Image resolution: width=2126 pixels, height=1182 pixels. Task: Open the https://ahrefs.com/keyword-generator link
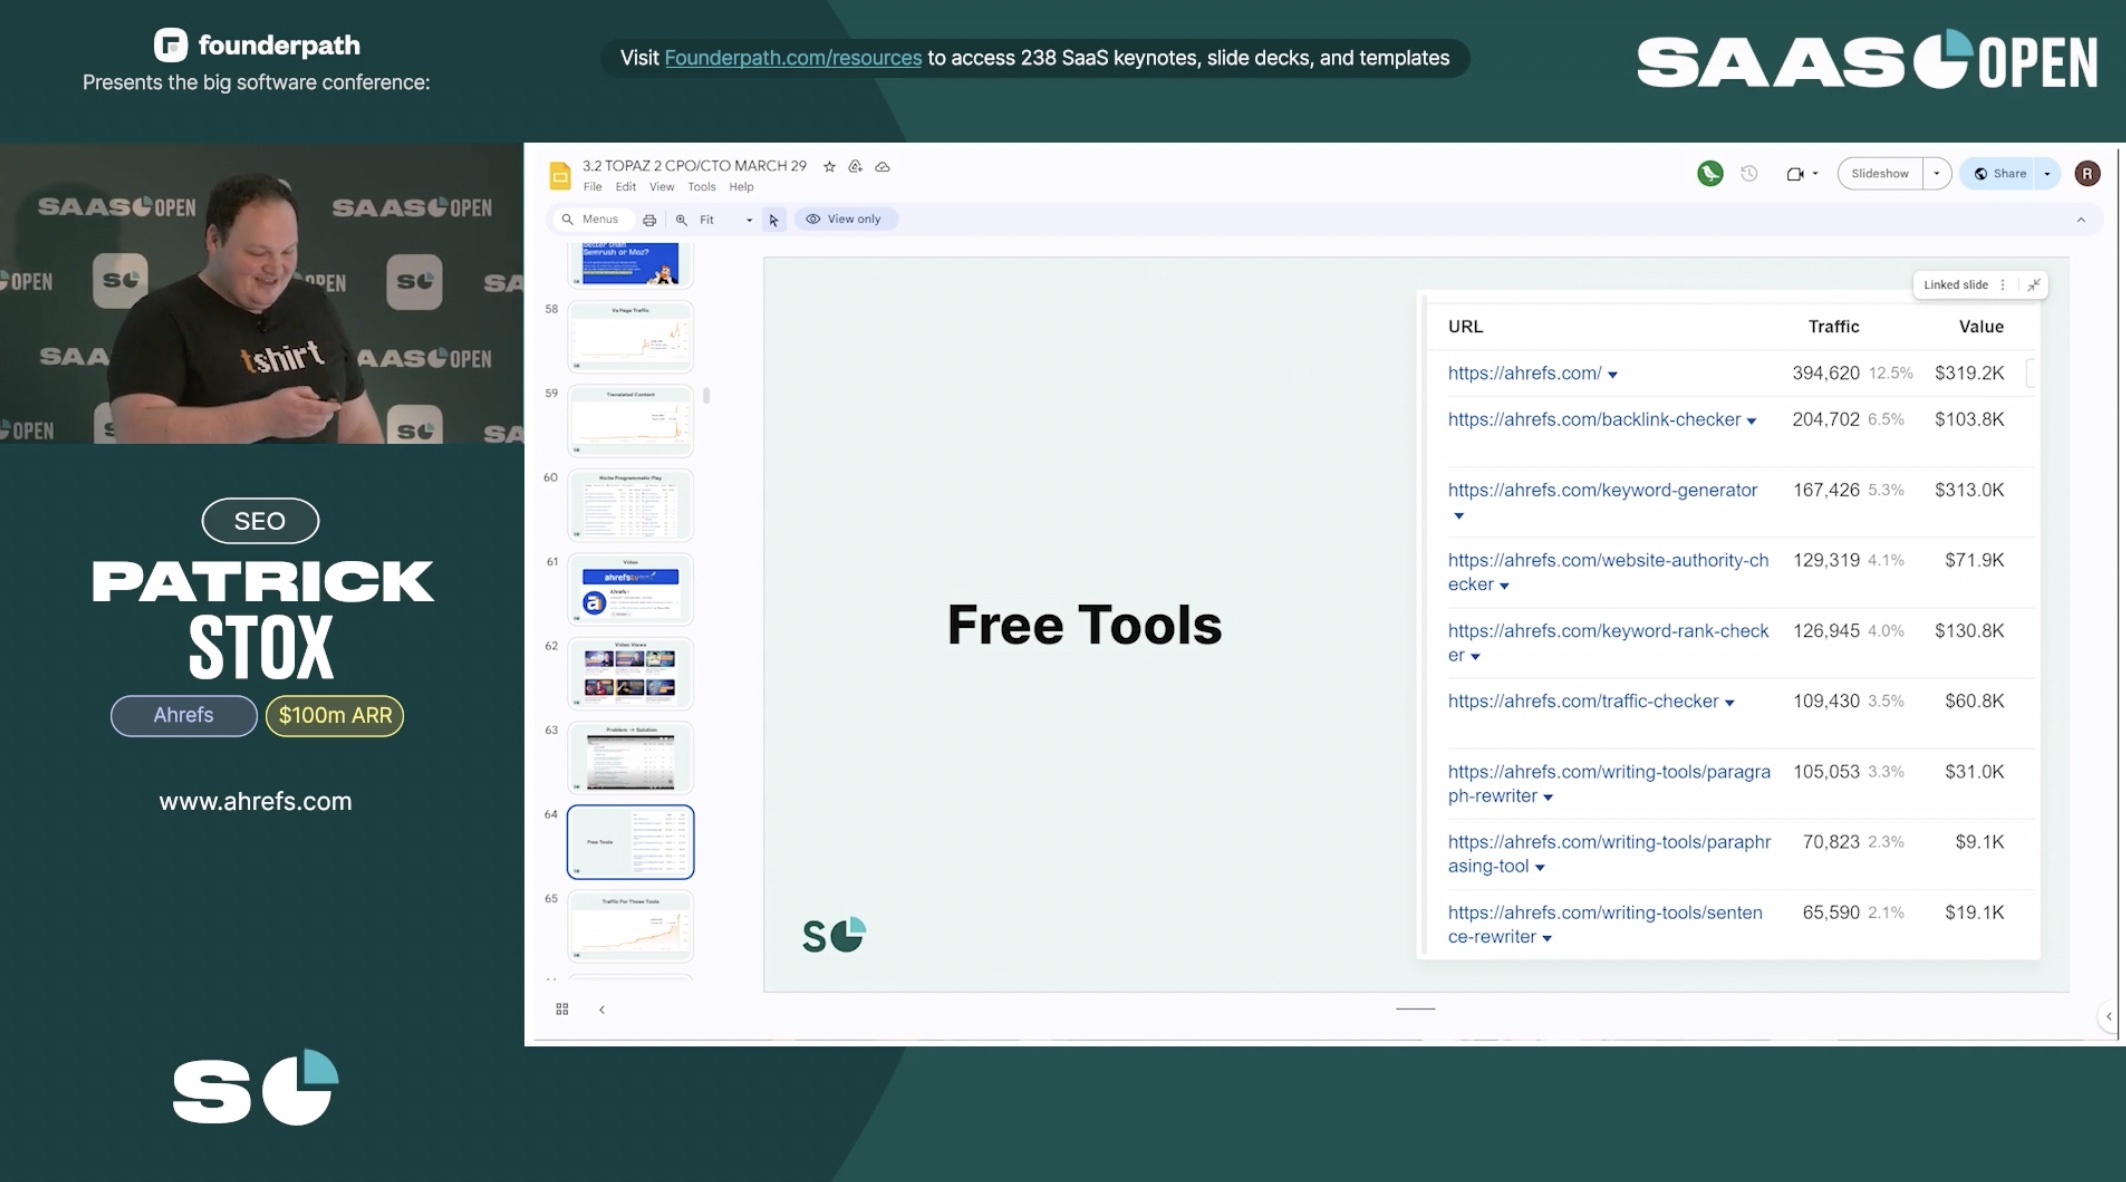[1602, 490]
